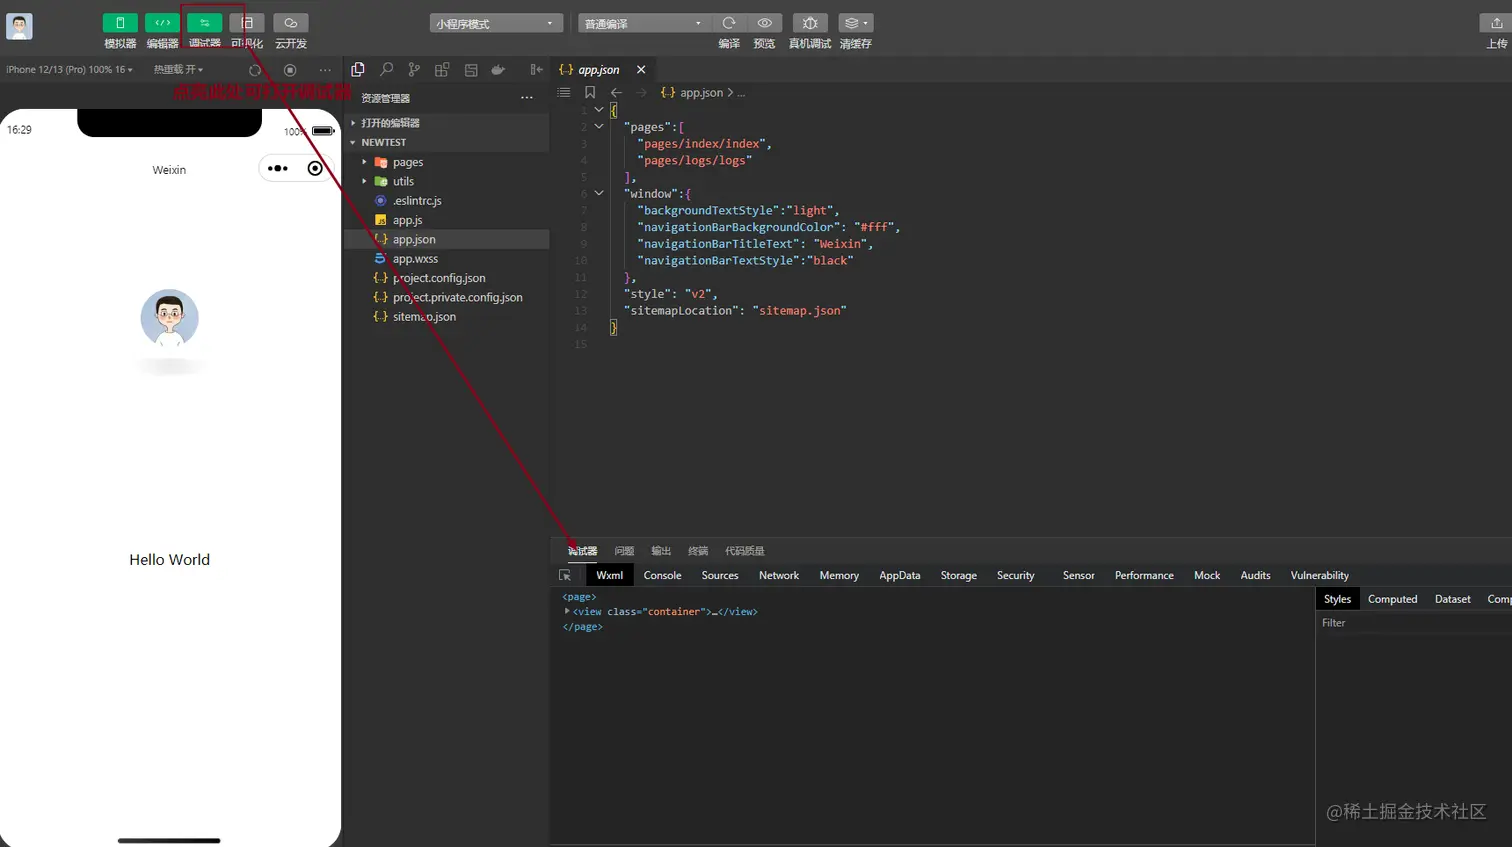
Task: Open the source control branch icon
Action: click(414, 70)
